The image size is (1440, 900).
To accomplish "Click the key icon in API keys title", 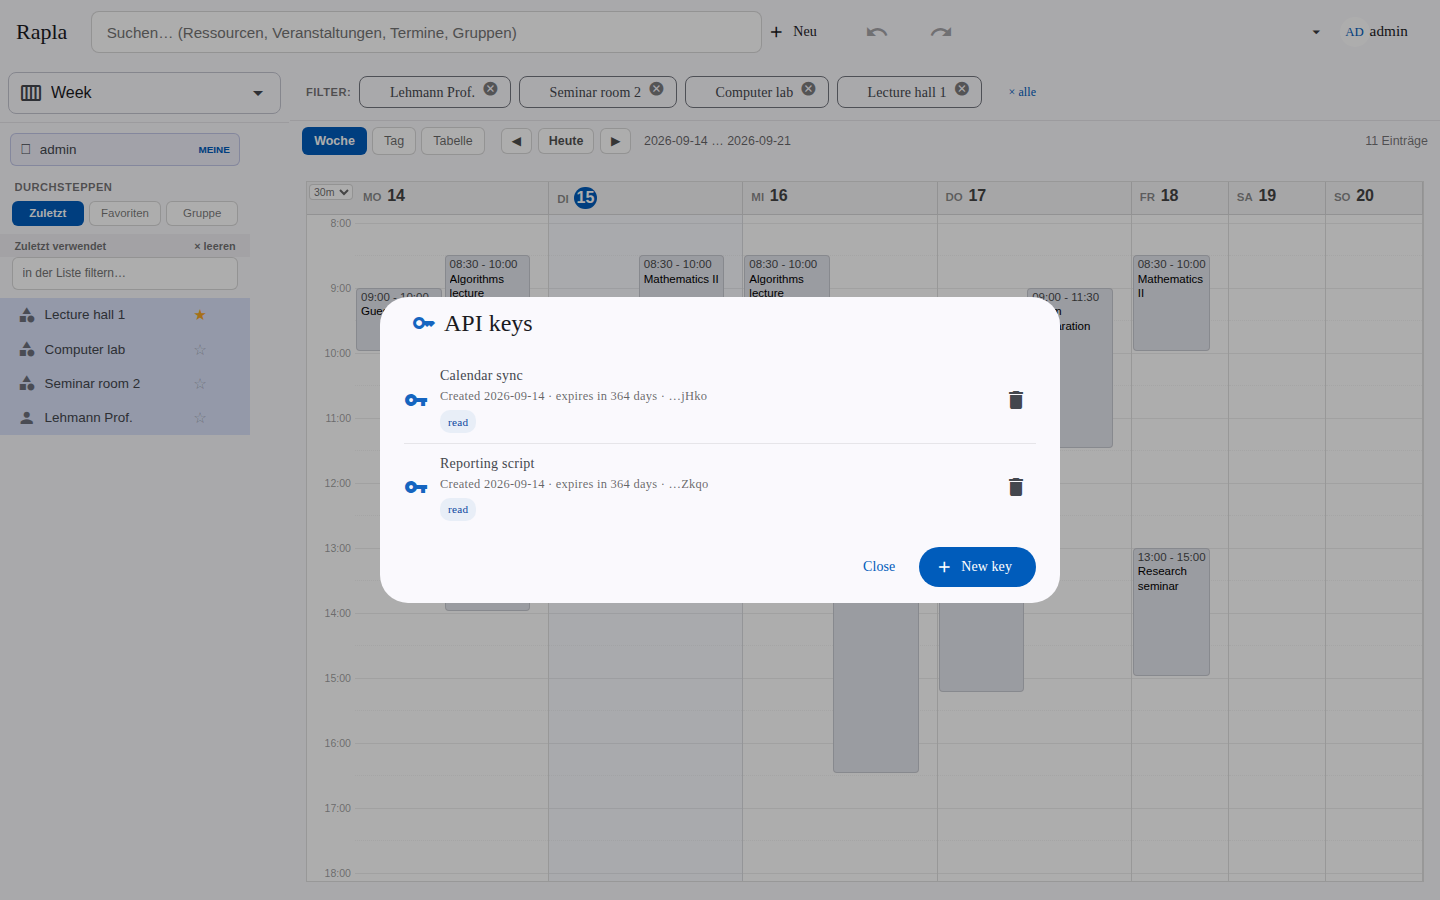I will click(x=424, y=323).
